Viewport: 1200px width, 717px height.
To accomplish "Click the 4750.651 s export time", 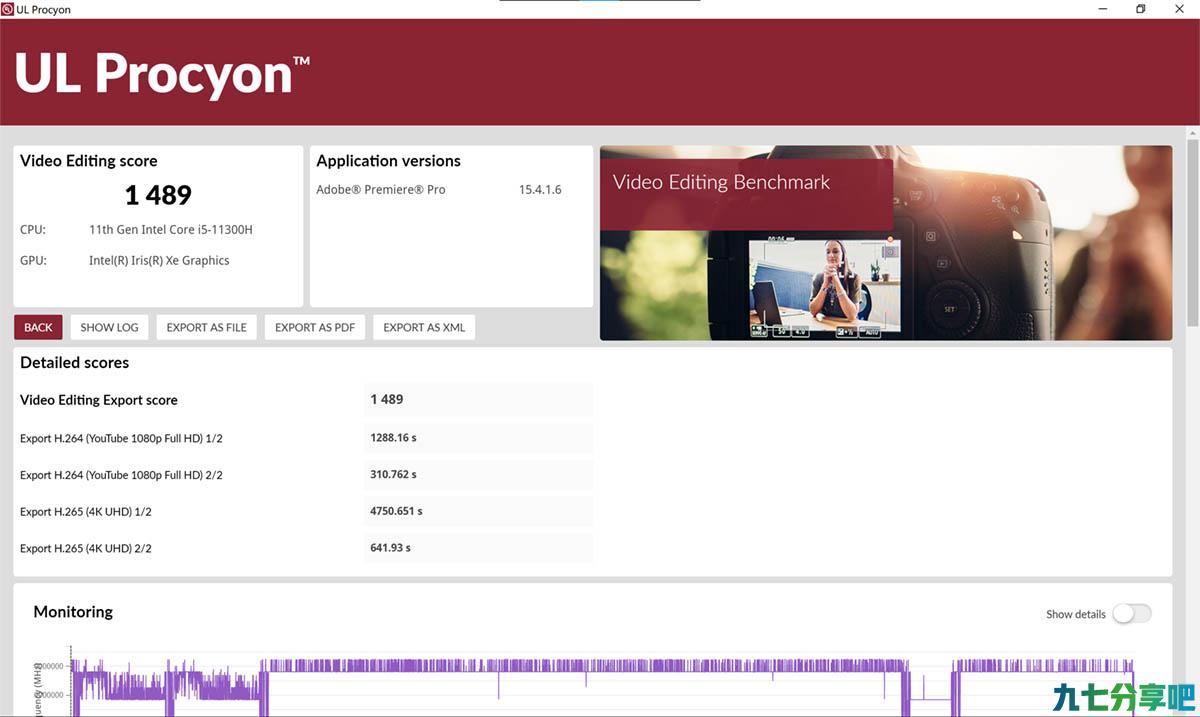I will [397, 511].
